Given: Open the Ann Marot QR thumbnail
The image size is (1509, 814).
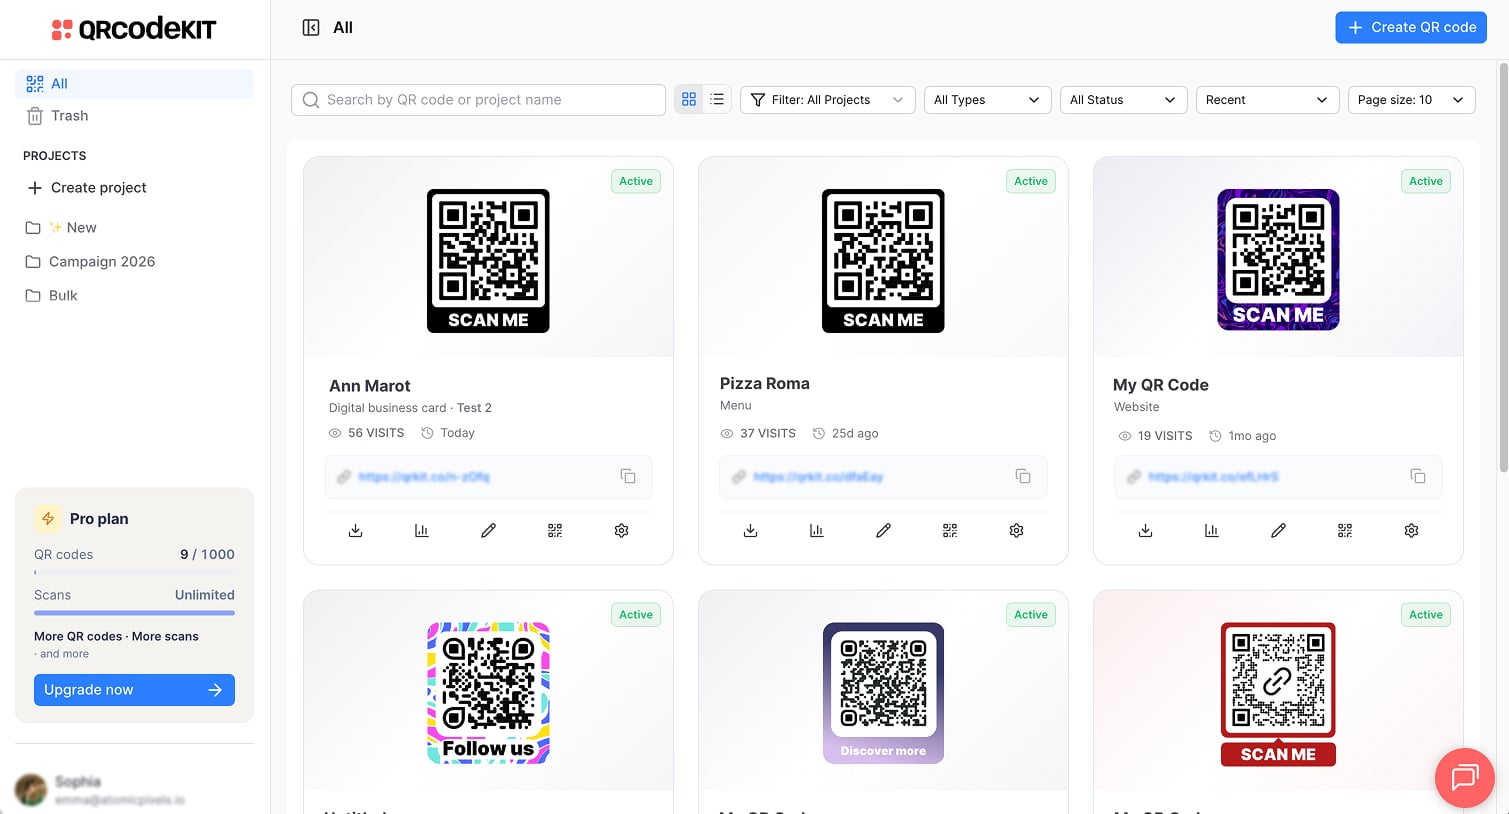Looking at the screenshot, I should 488,261.
